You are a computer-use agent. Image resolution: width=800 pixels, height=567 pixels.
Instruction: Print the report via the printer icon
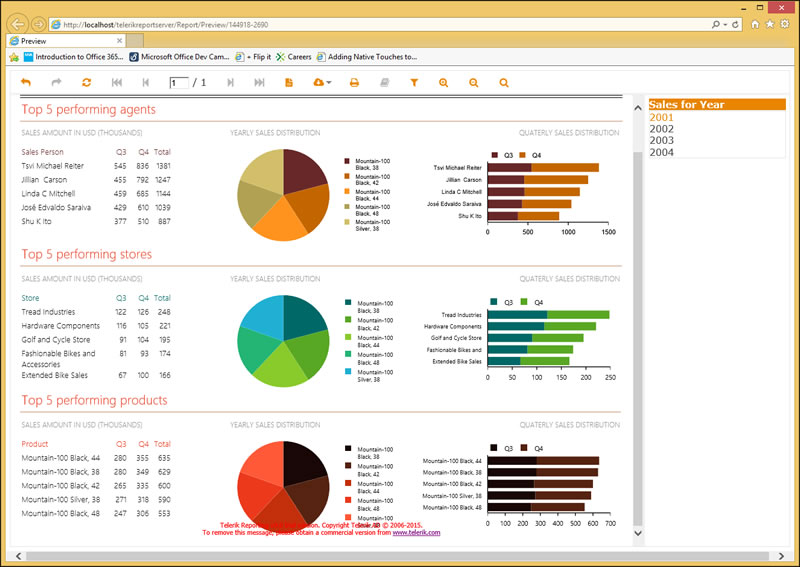pyautogui.click(x=354, y=82)
